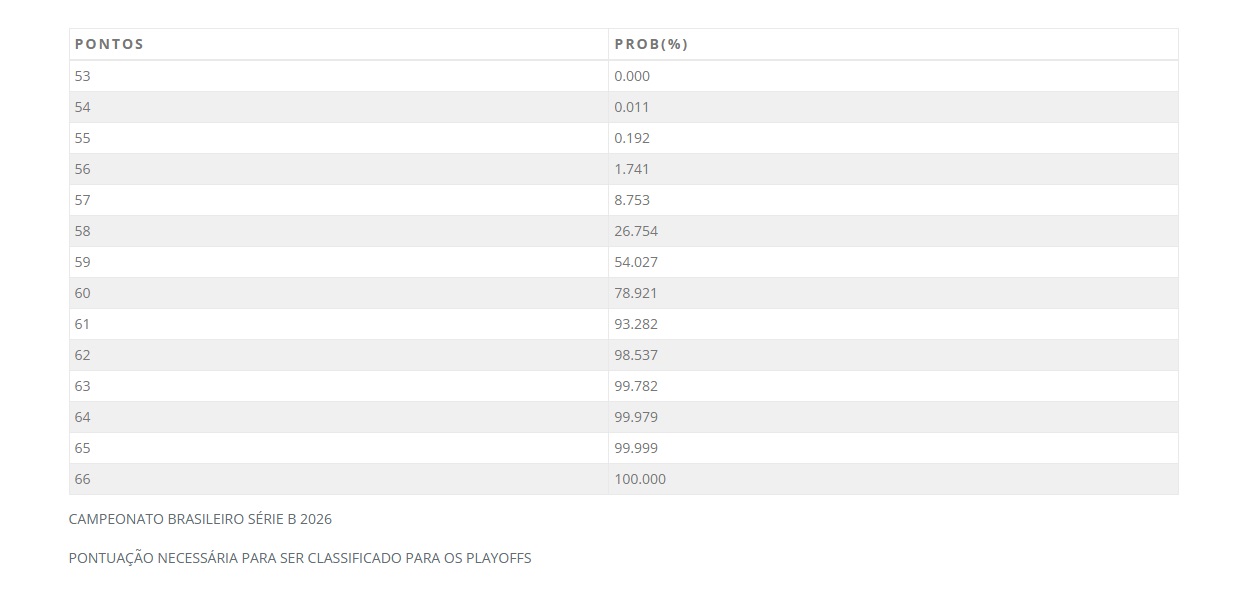Click the 54.027 probability cell
Image resolution: width=1249 pixels, height=591 pixels.
(893, 262)
